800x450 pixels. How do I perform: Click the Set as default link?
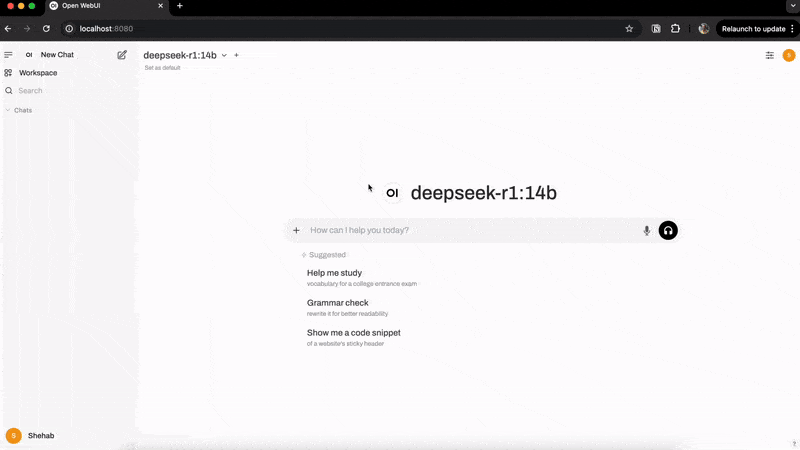tap(162, 68)
